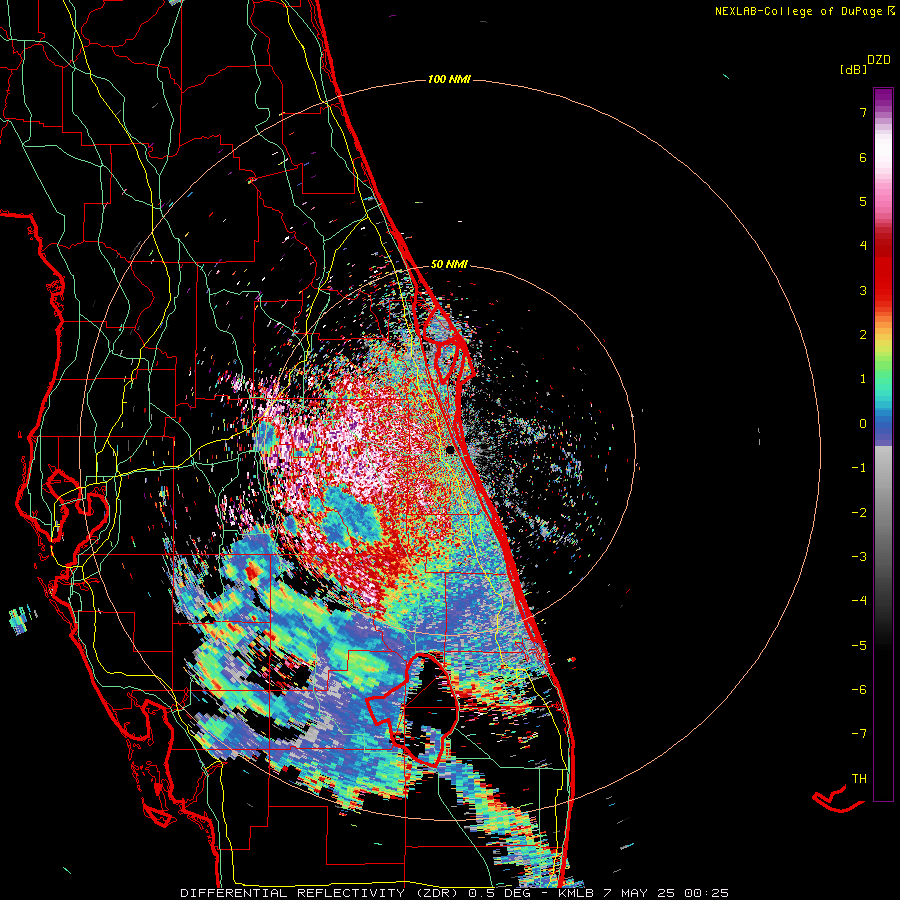Click the black radar site dot
Screen dimensions: 900x900
pos(450,449)
